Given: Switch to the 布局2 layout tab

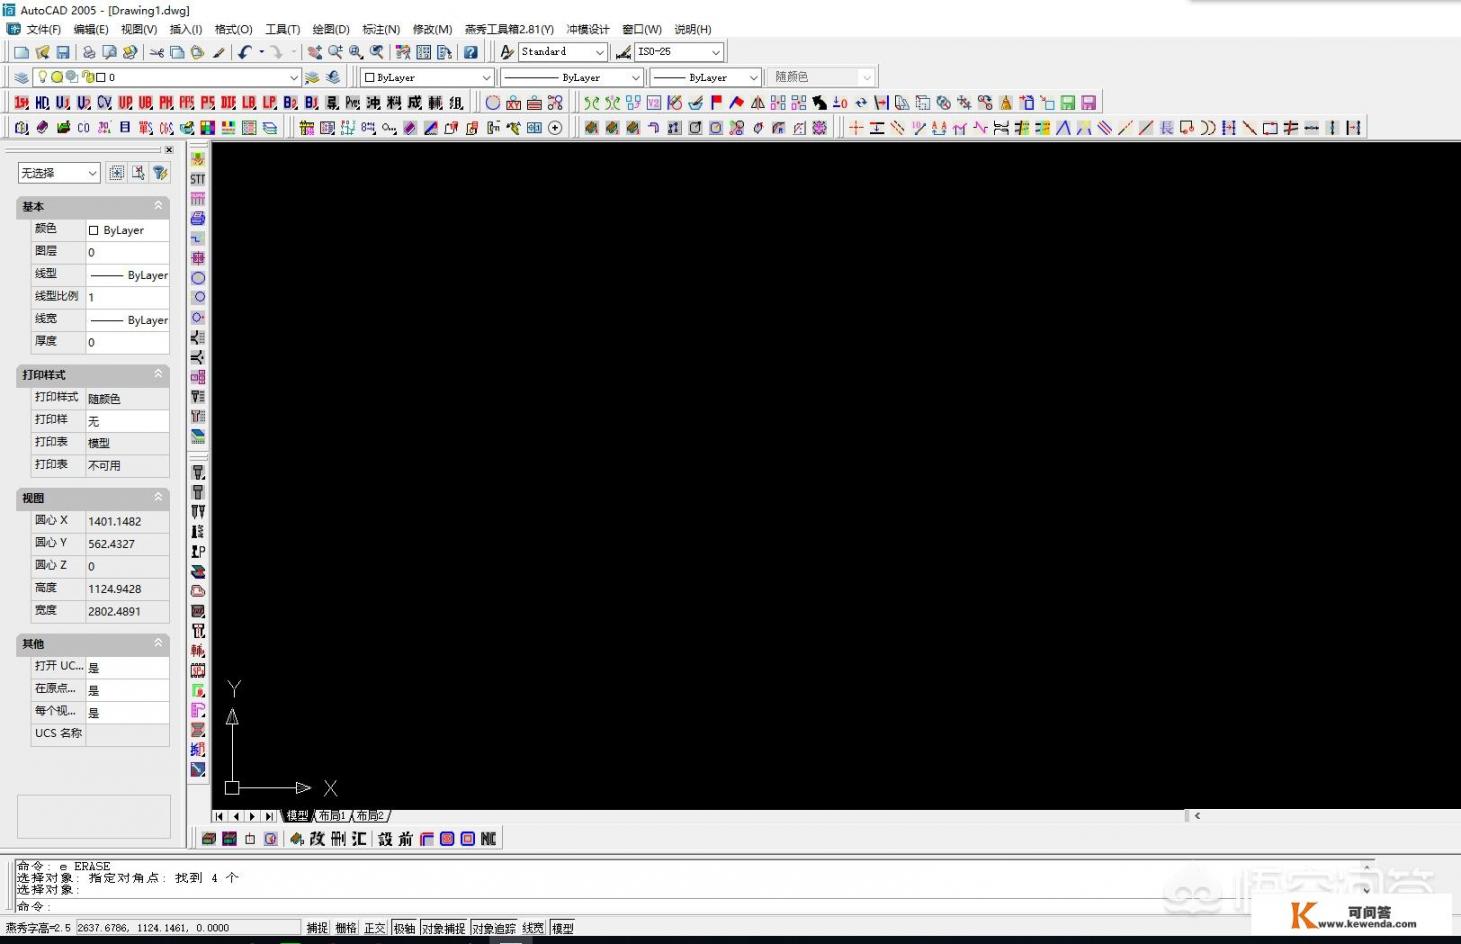Looking at the screenshot, I should pos(371,816).
